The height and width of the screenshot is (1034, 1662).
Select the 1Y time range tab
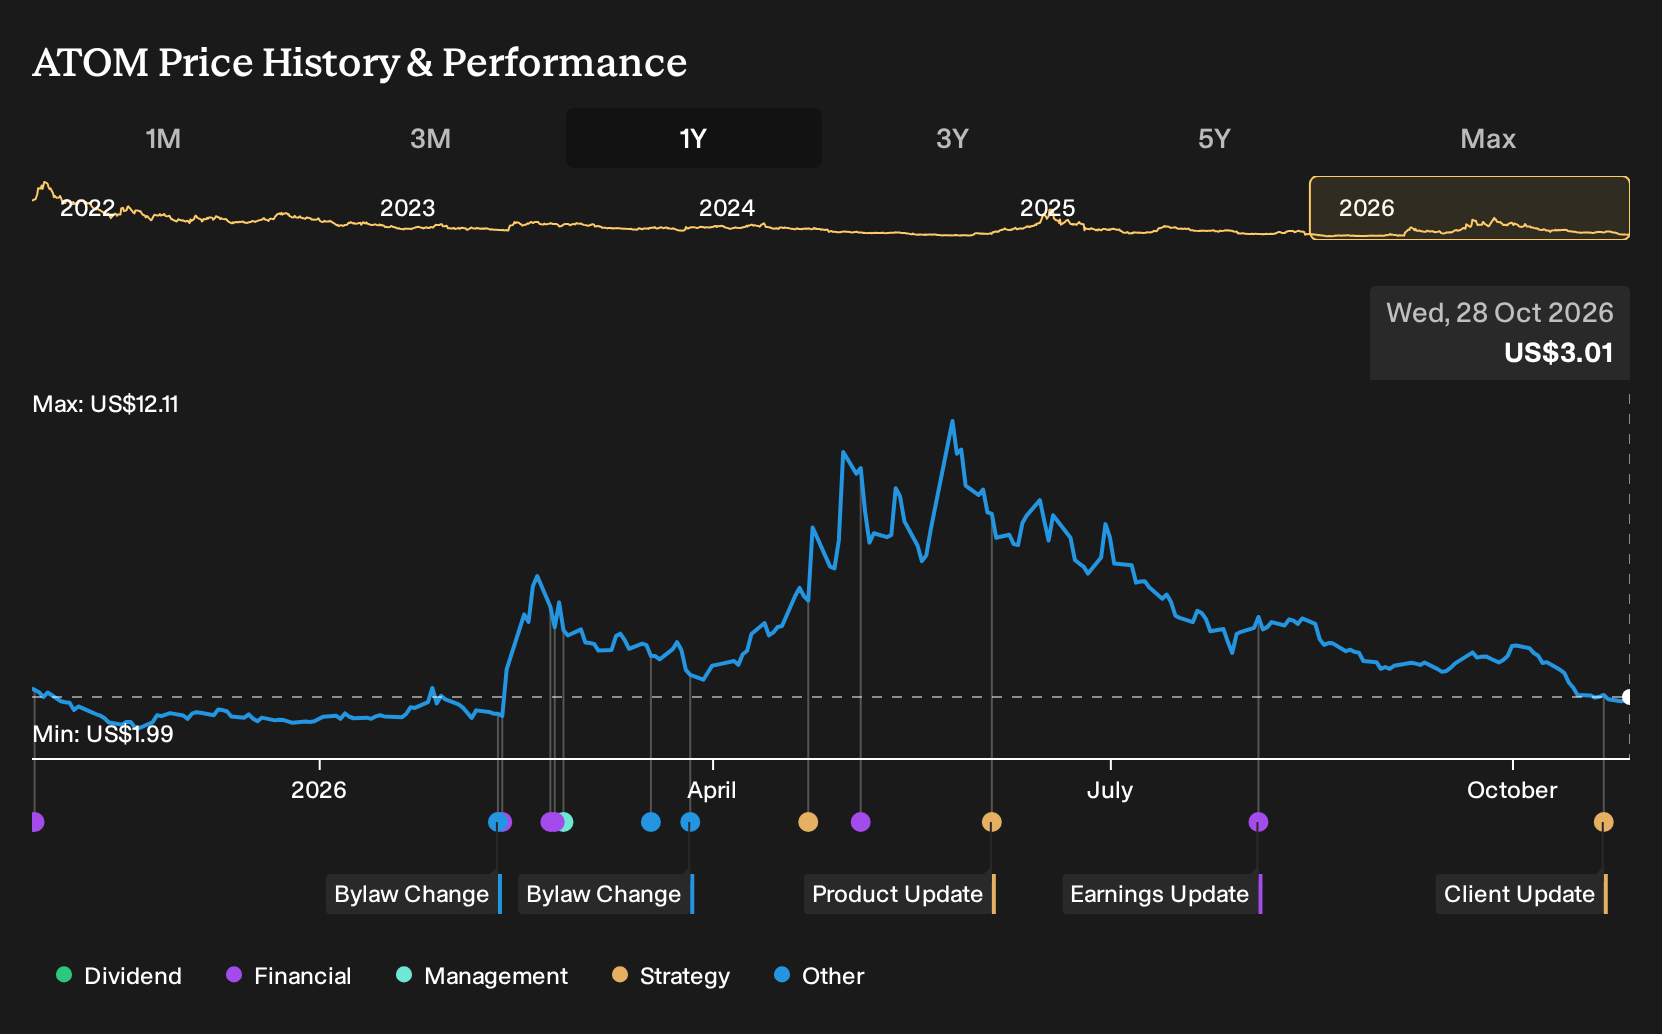point(694,138)
